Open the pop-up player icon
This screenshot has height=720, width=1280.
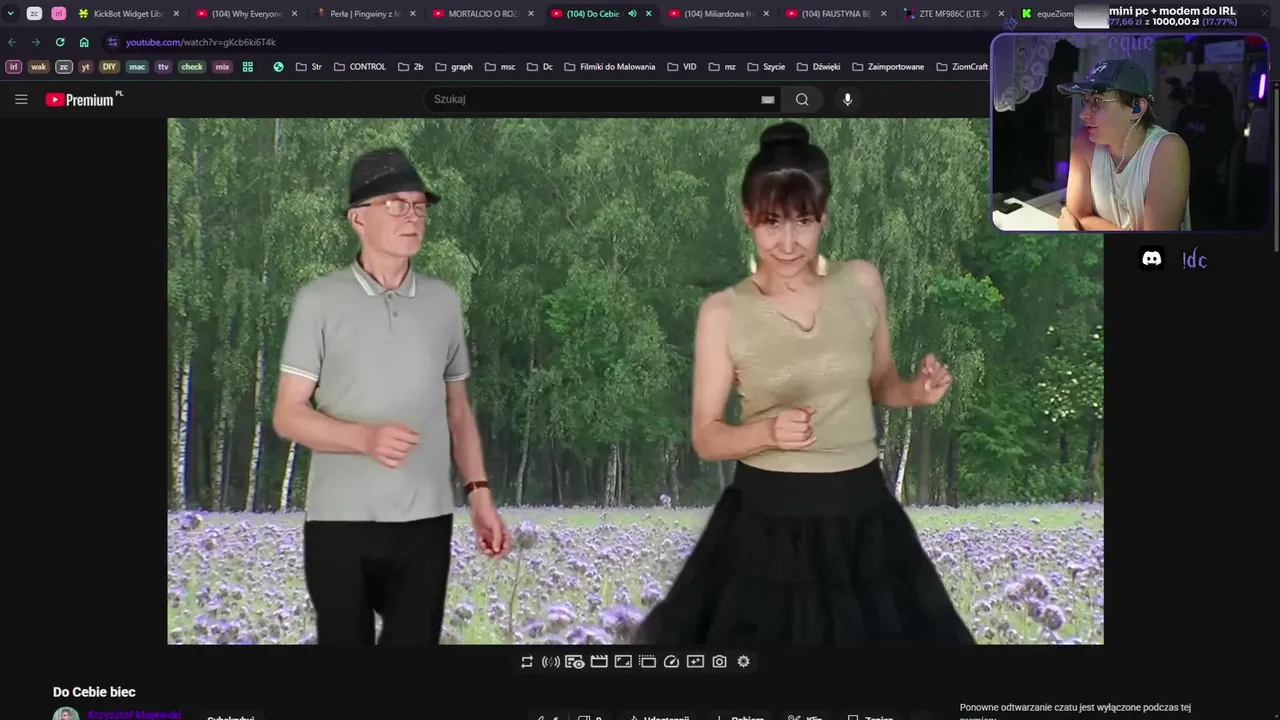(647, 662)
